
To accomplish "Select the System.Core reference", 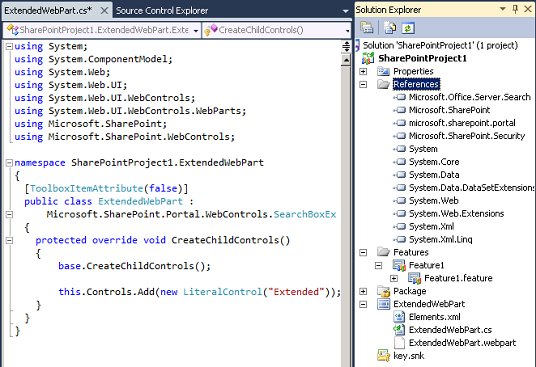I will click(434, 162).
